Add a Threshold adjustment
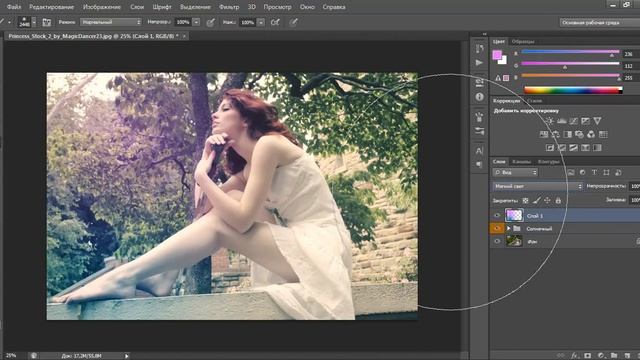The width and height of the screenshot is (640, 360). point(573,147)
